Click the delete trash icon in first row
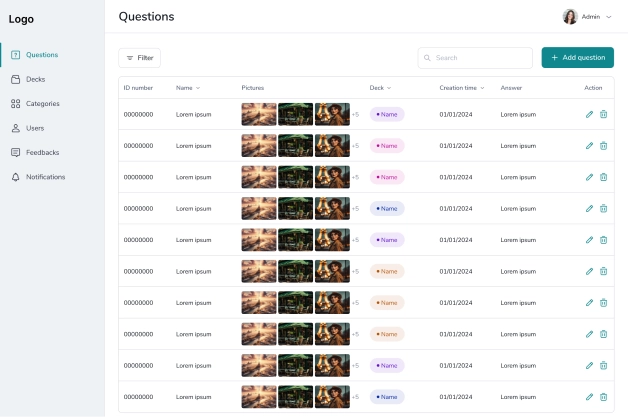The height and width of the screenshot is (417, 628). point(603,115)
